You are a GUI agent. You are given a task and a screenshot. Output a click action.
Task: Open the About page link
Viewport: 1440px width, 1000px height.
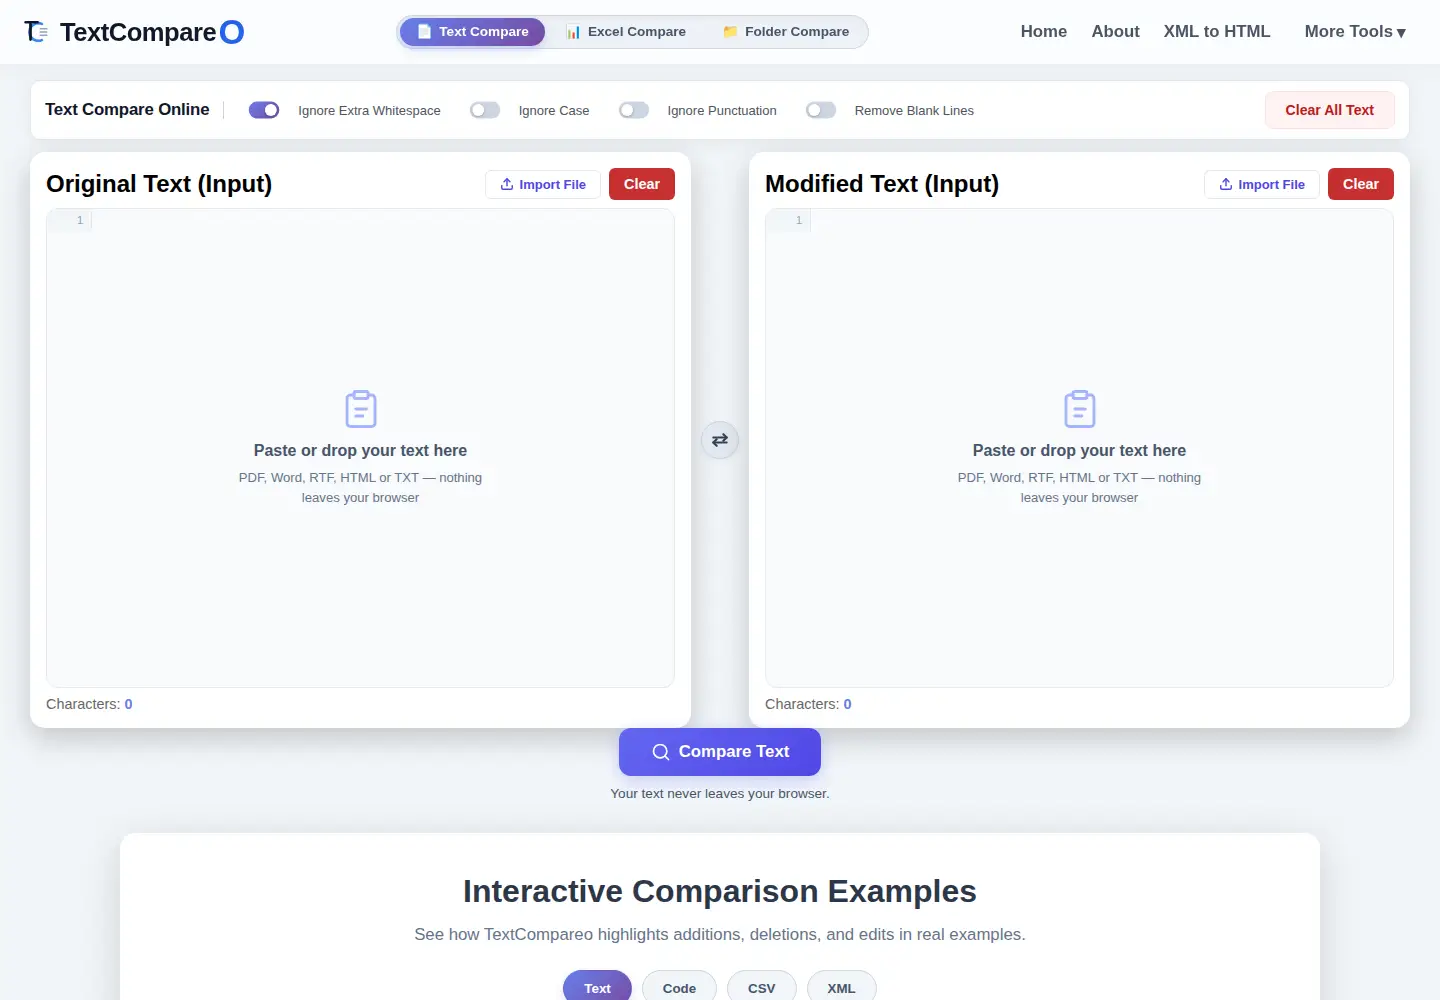[1116, 32]
